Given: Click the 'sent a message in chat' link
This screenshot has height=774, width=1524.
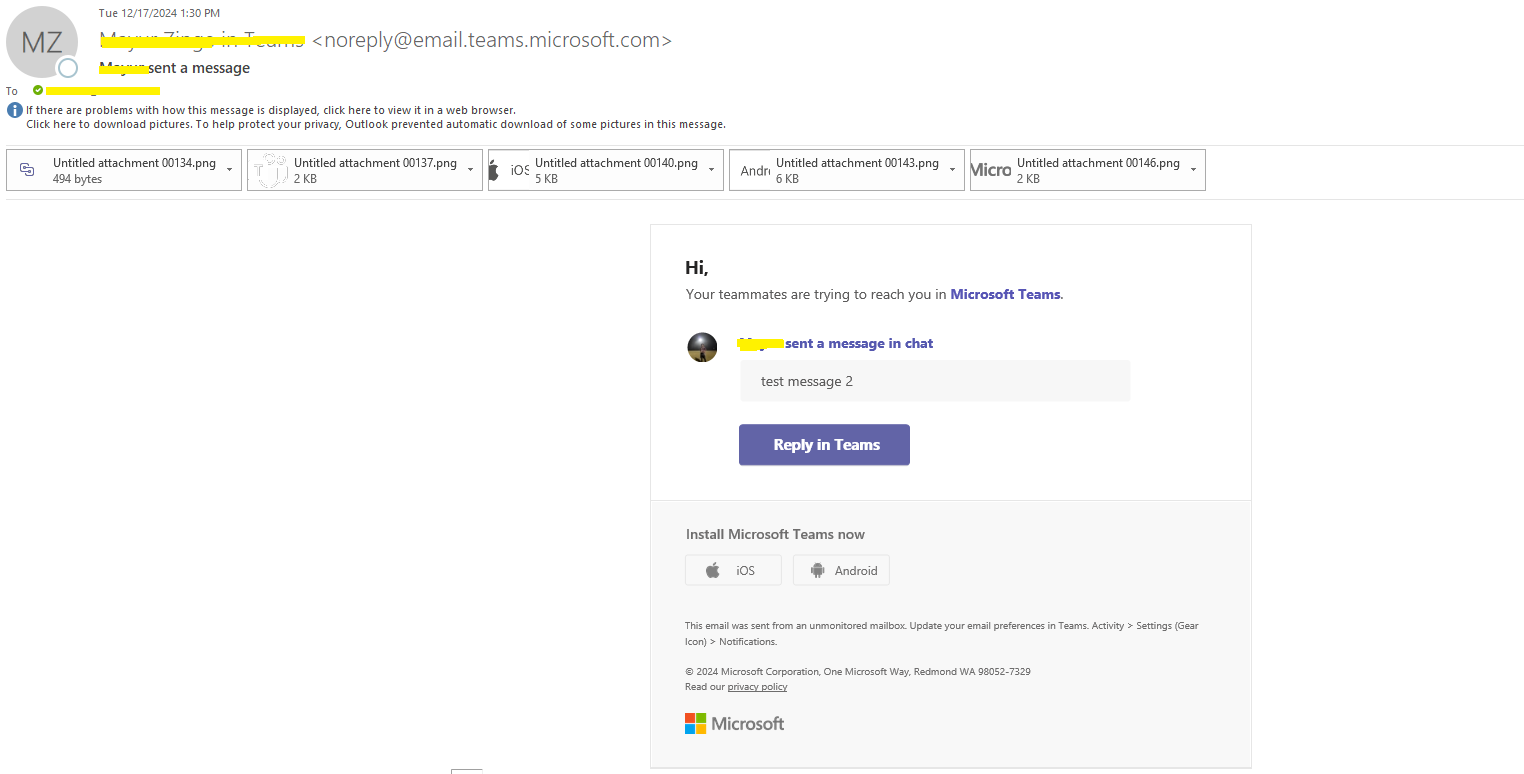Looking at the screenshot, I should point(860,343).
